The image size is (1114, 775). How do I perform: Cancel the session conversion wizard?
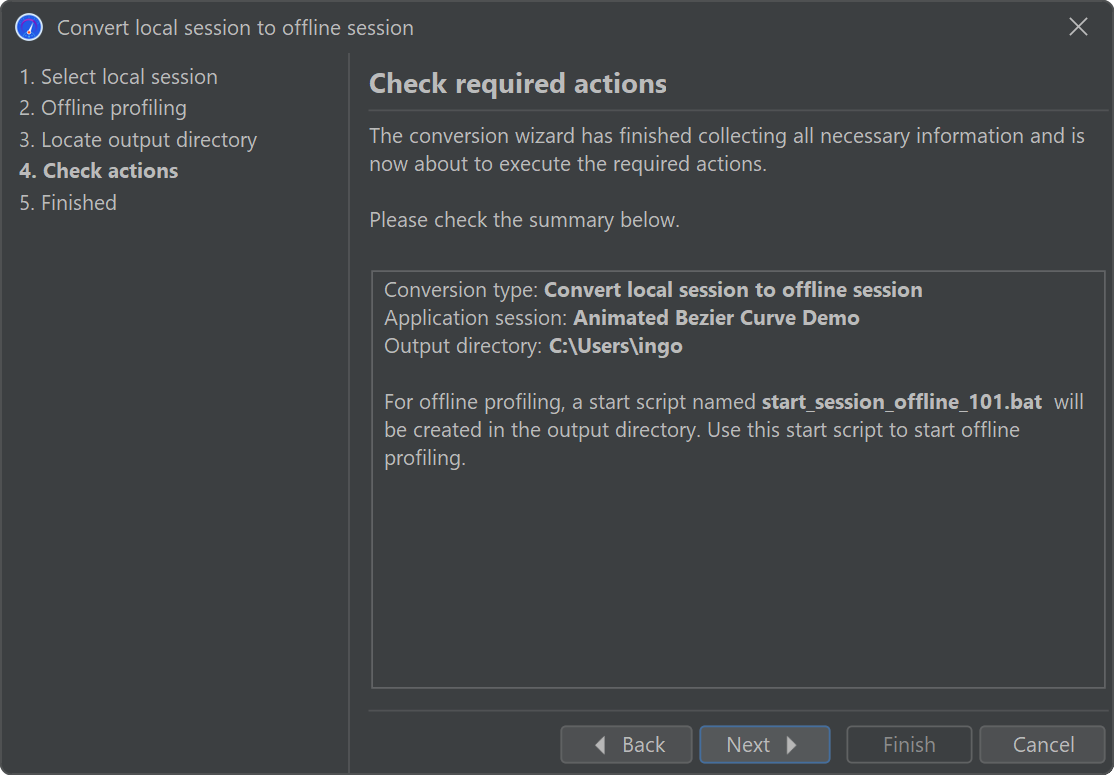1042,745
